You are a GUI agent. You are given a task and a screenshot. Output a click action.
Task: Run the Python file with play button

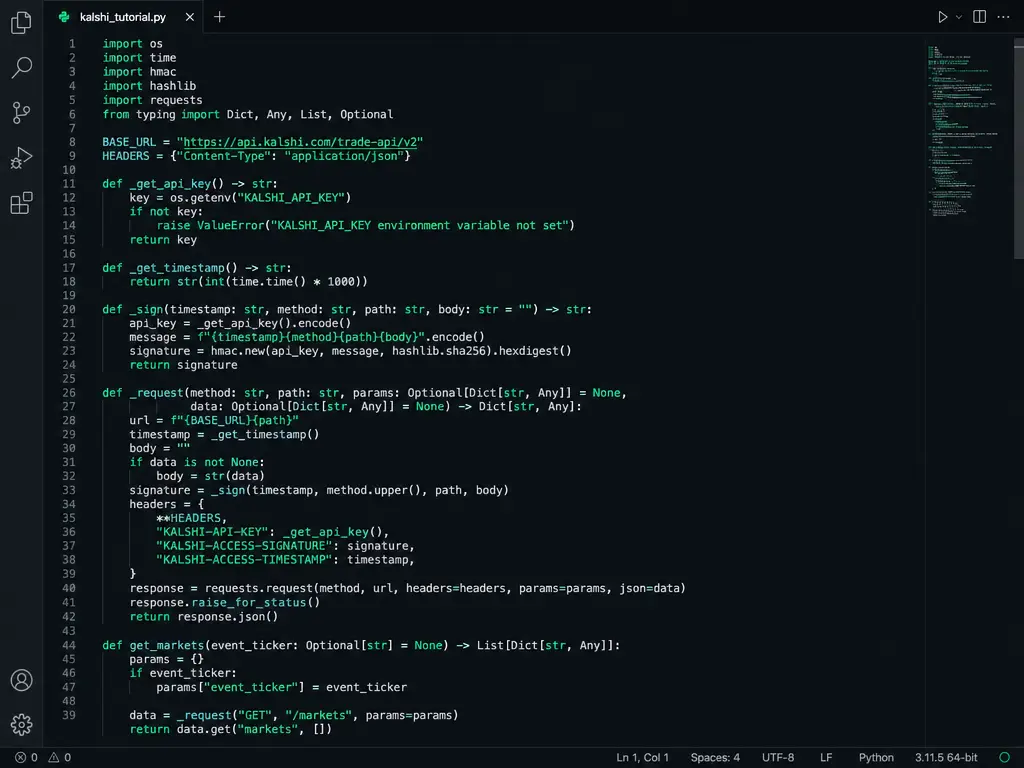coord(942,17)
